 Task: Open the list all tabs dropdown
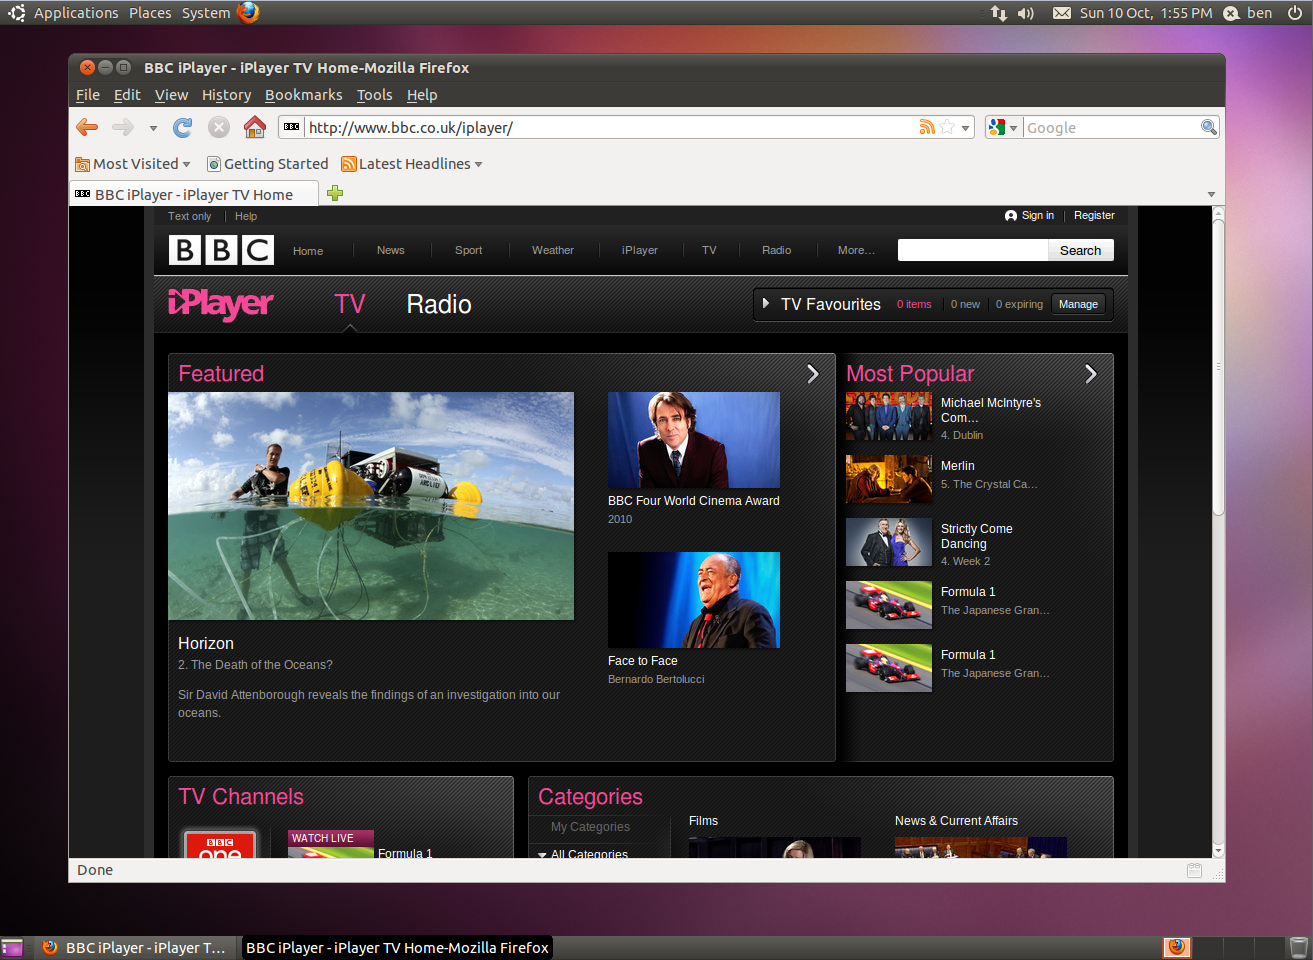(x=1211, y=194)
